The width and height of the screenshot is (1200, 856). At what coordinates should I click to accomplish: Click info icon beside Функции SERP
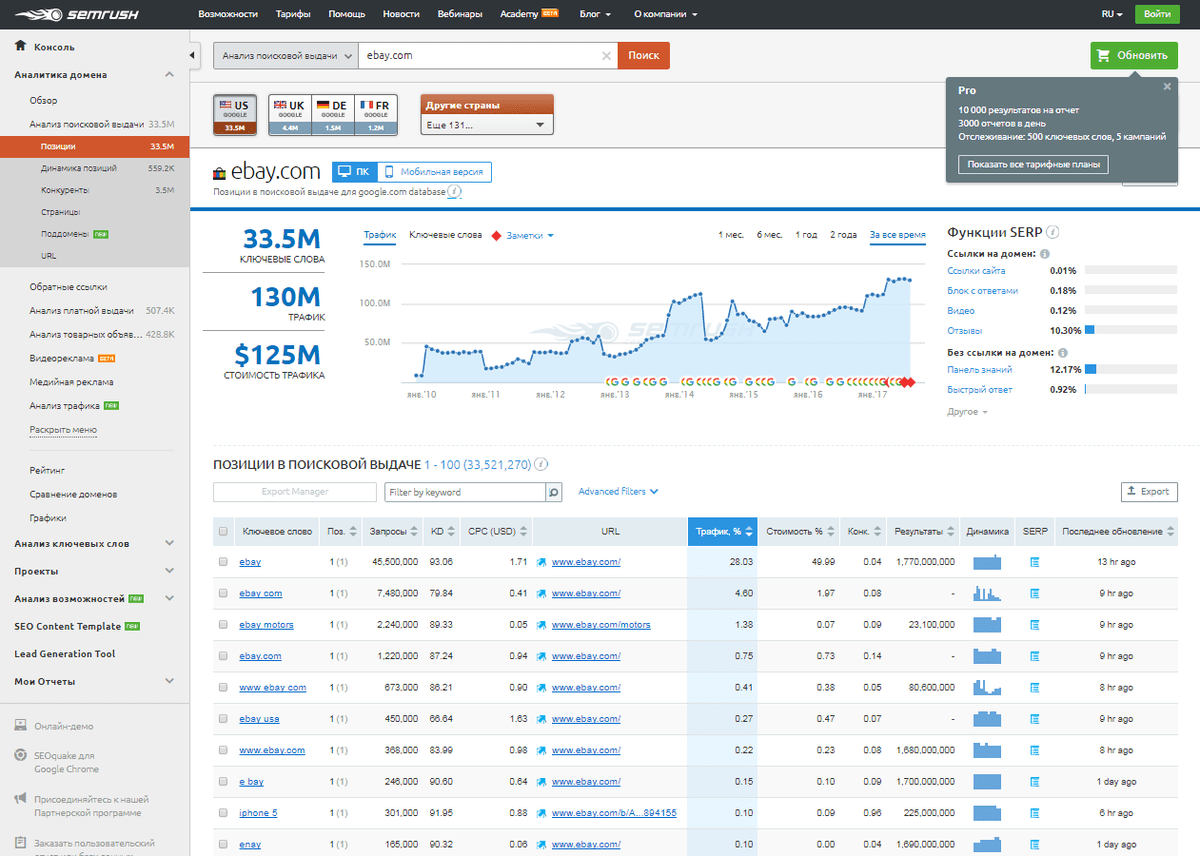tap(1053, 232)
